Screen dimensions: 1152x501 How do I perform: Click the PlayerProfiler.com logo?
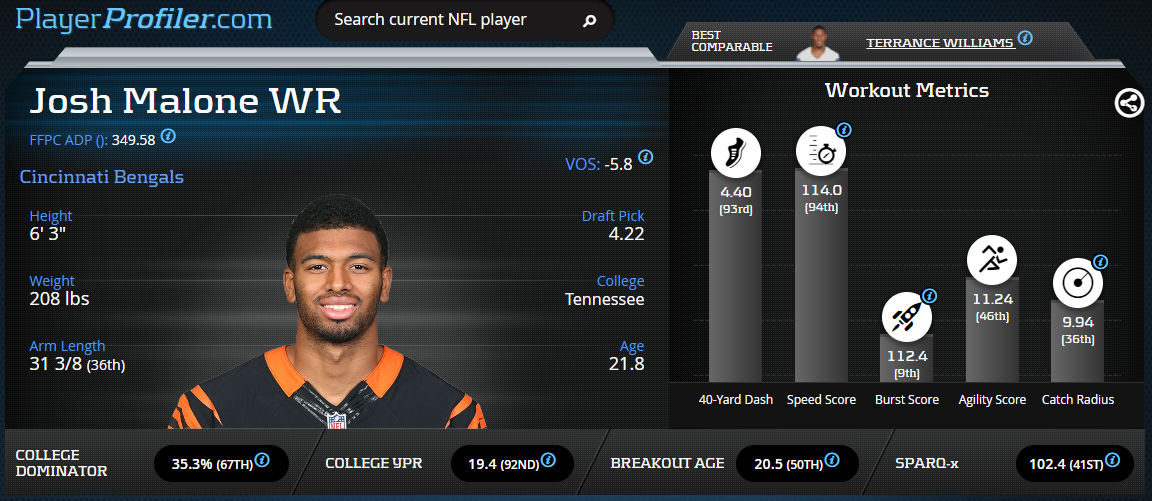click(143, 19)
